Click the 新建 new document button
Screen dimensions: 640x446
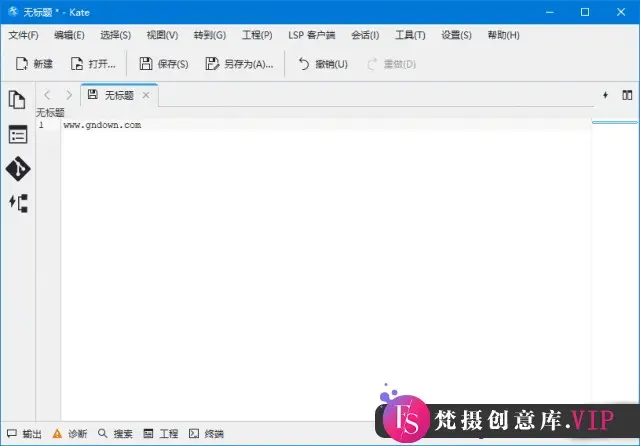34,64
